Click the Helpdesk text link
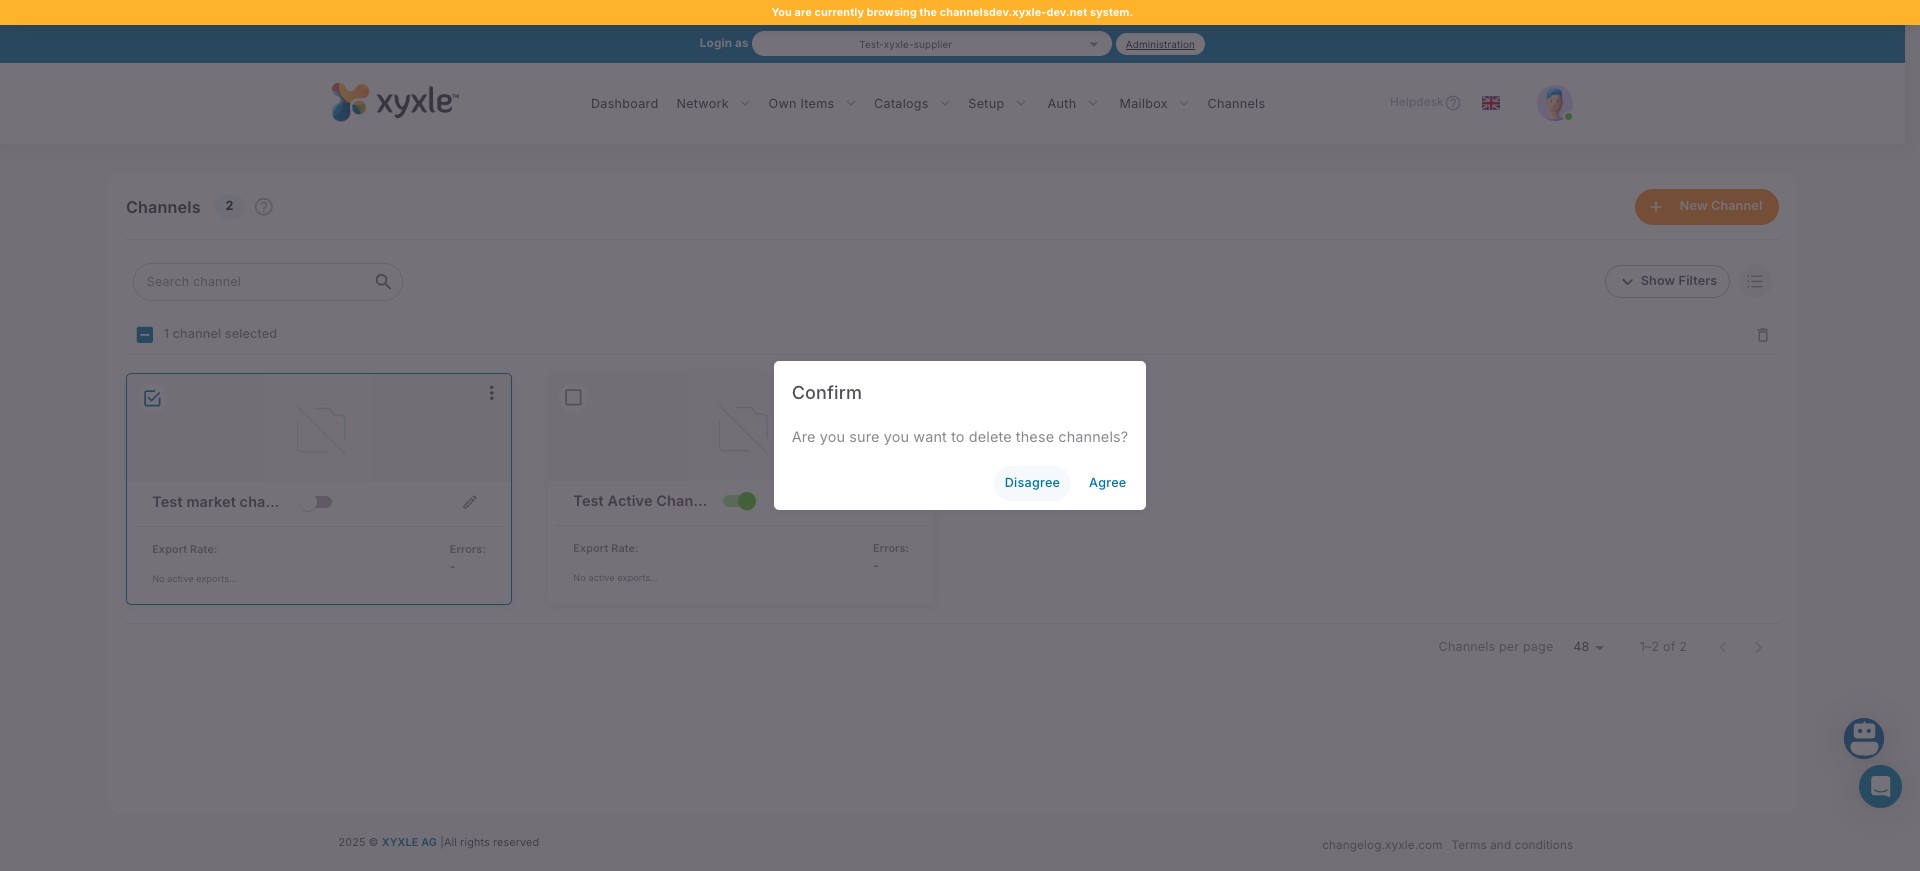This screenshot has width=1920, height=871. point(1416,102)
